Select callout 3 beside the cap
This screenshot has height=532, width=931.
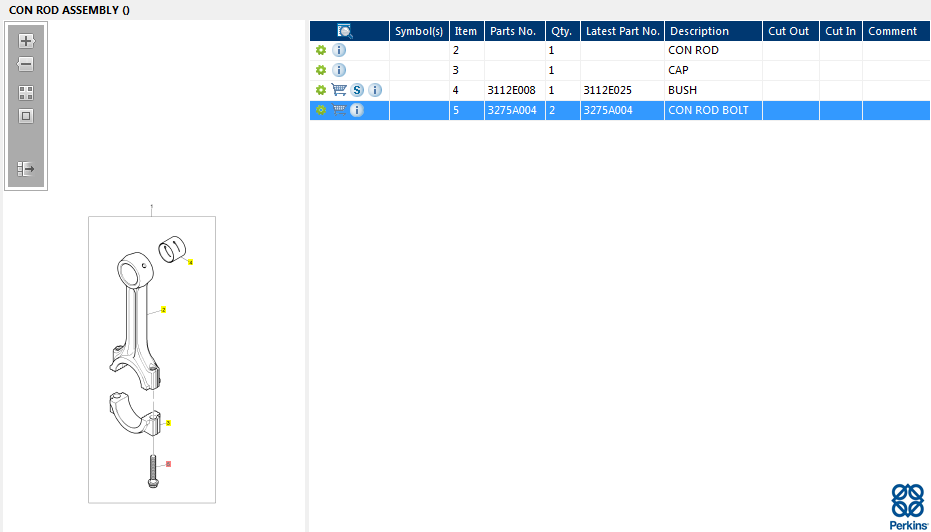click(x=168, y=423)
